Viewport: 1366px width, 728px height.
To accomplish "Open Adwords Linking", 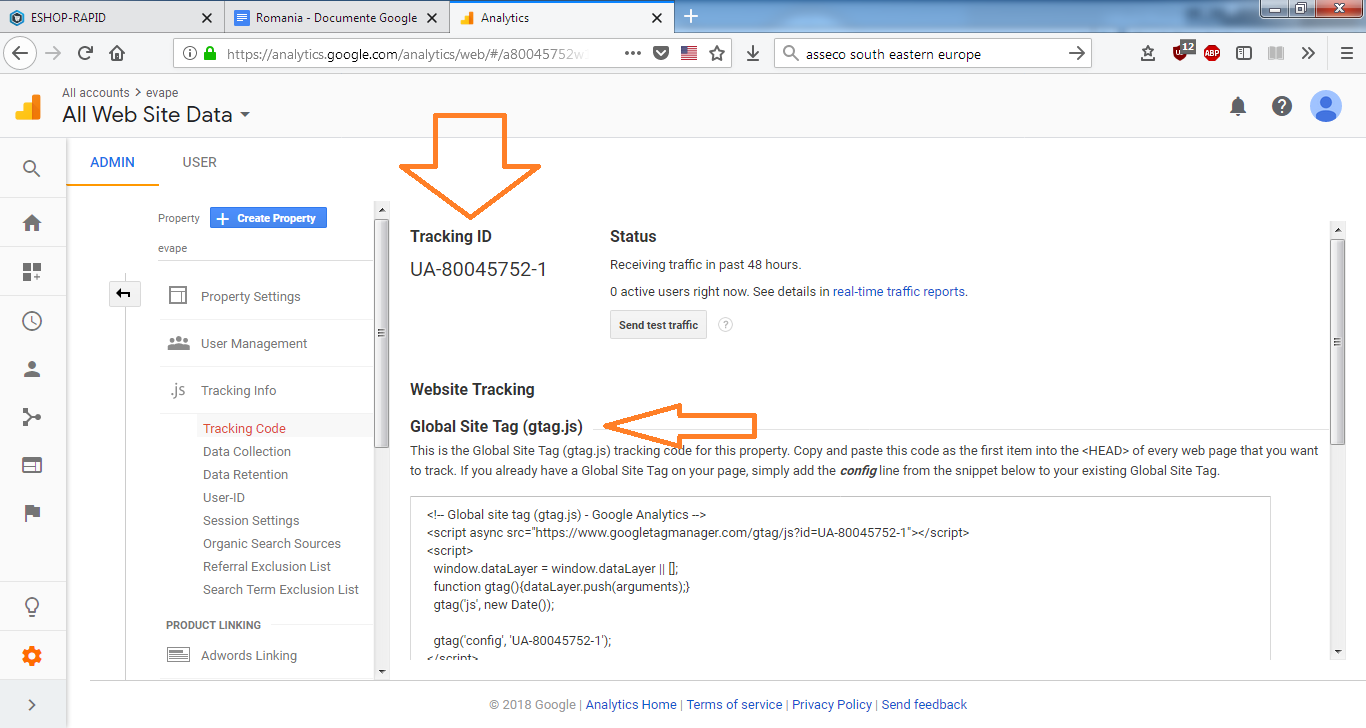I will 249,655.
